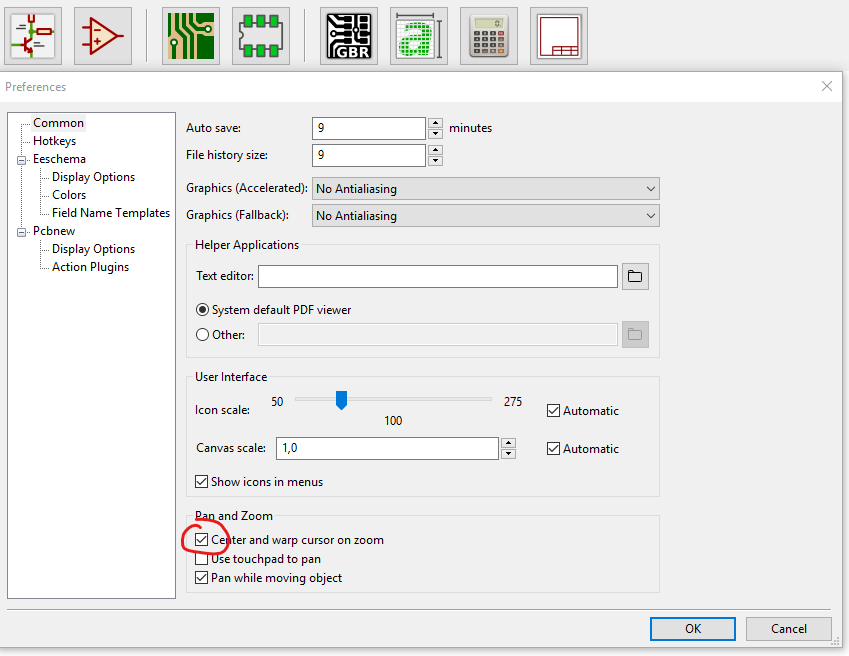This screenshot has height=656, width=849.
Task: Open the page layout editor icon
Action: pos(559,36)
